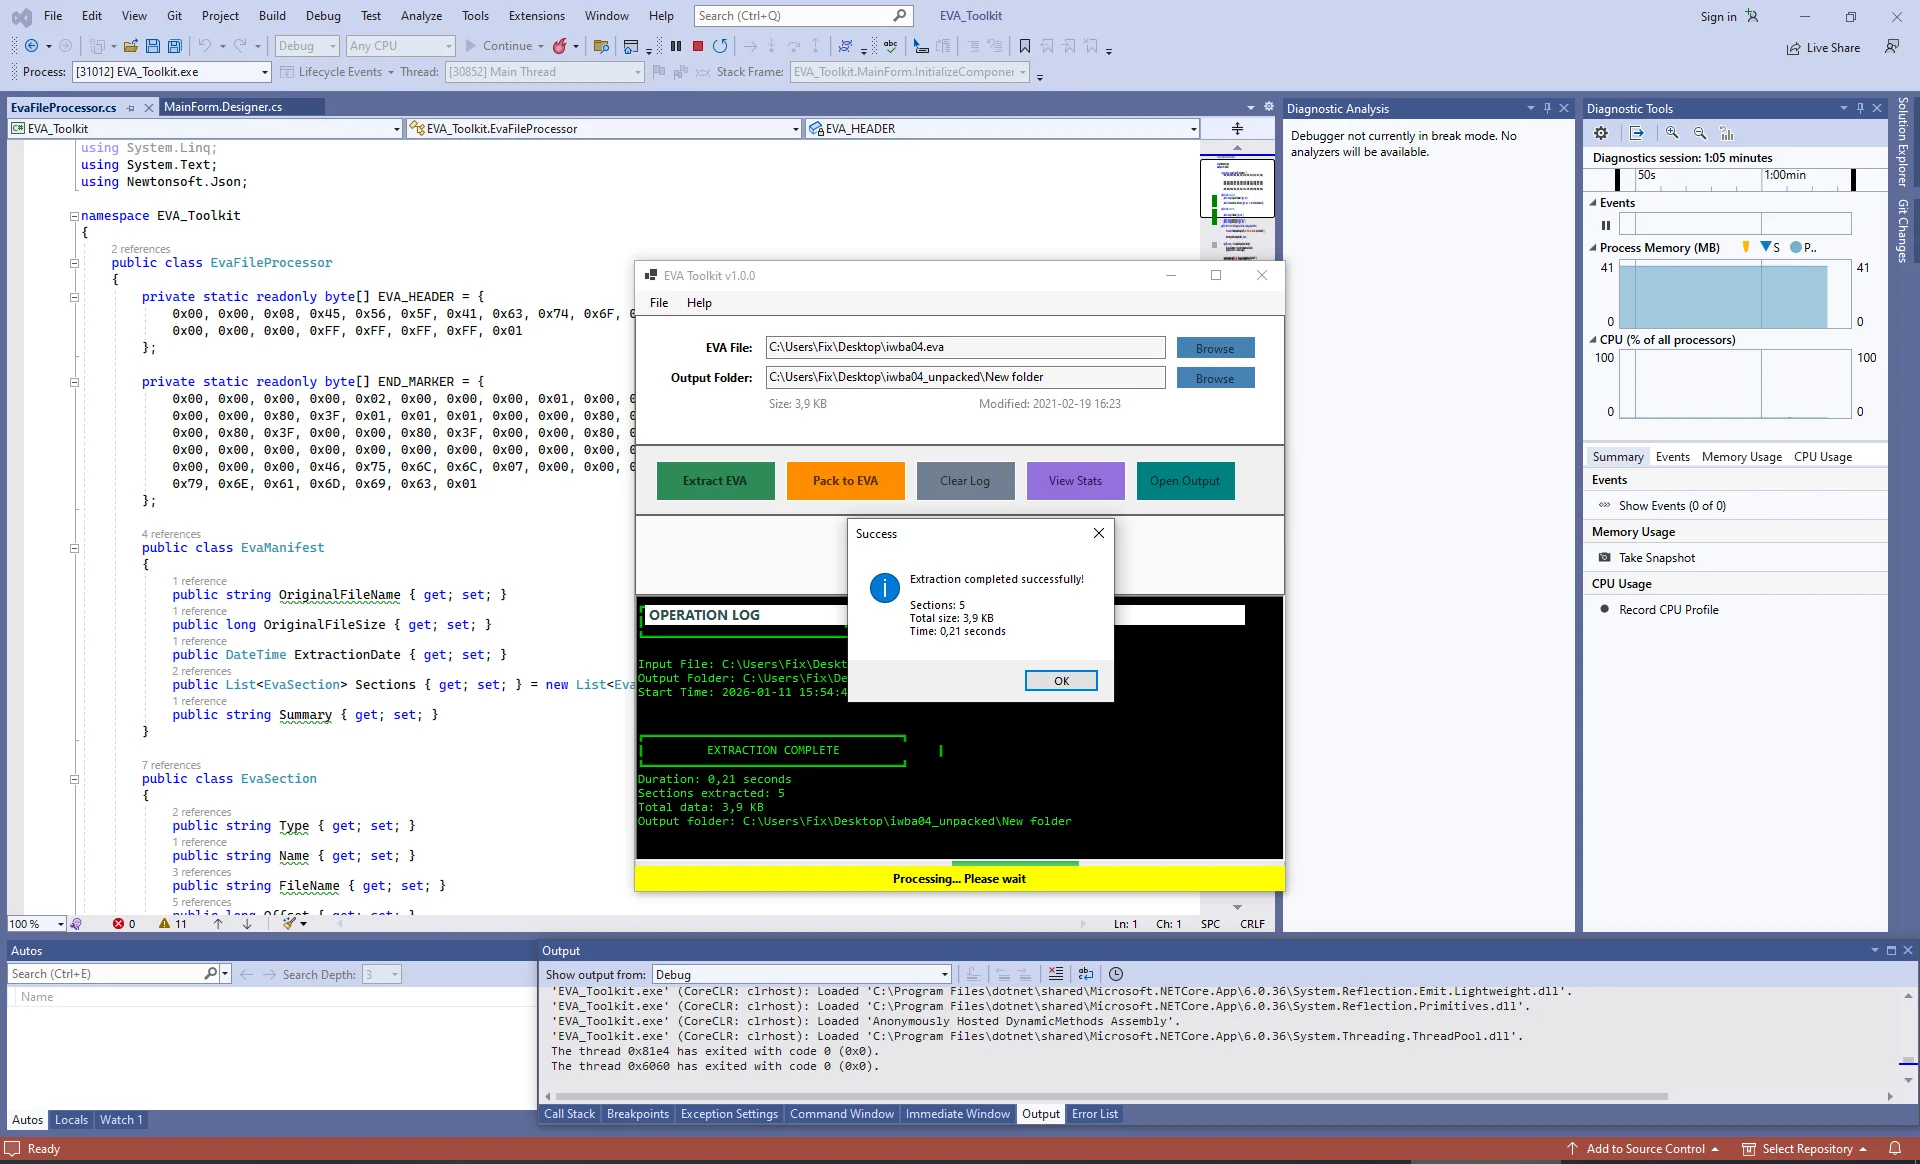Switch to the Error List tab
Image resolution: width=1920 pixels, height=1164 pixels.
pyautogui.click(x=1094, y=1114)
